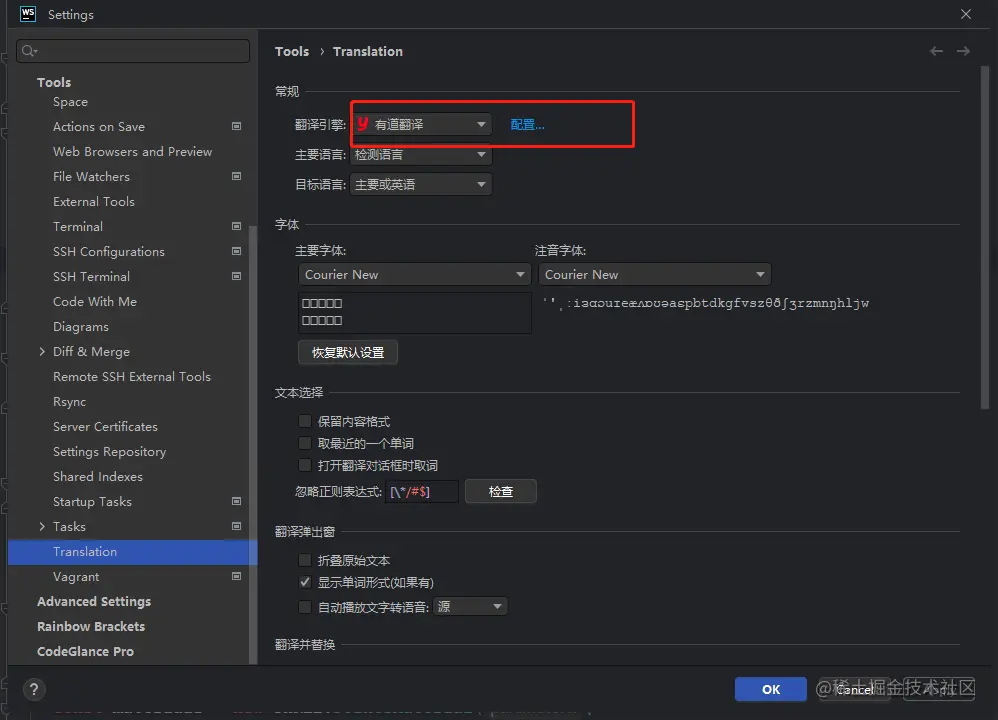
Task: Open Rainbow Brackets category
Action: tap(91, 626)
